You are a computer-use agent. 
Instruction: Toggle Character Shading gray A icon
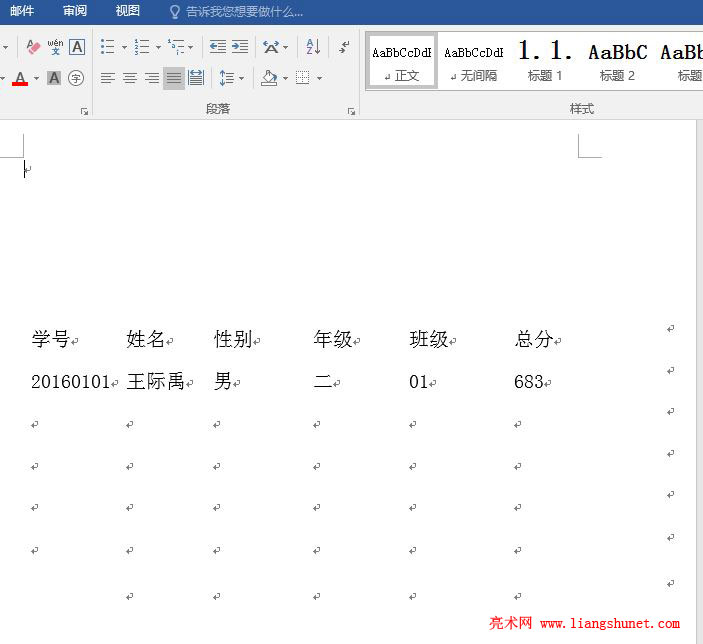[x=54, y=78]
